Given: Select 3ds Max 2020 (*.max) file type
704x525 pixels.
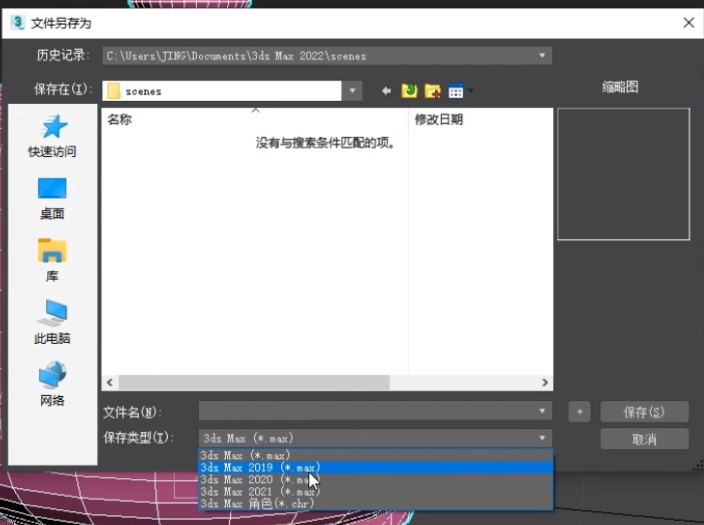Looking at the screenshot, I should (x=375, y=480).
